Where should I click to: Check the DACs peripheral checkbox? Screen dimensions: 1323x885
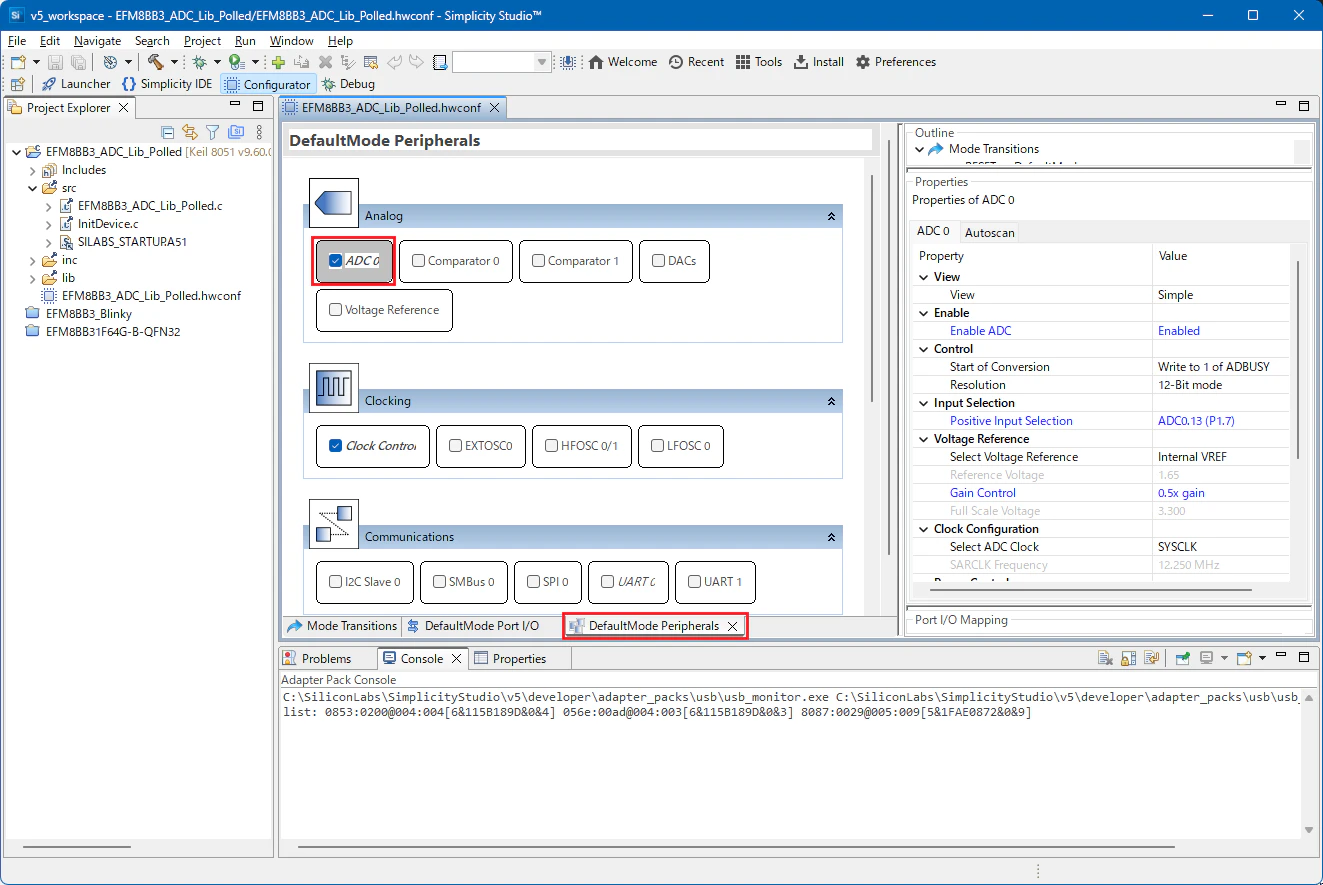[659, 261]
